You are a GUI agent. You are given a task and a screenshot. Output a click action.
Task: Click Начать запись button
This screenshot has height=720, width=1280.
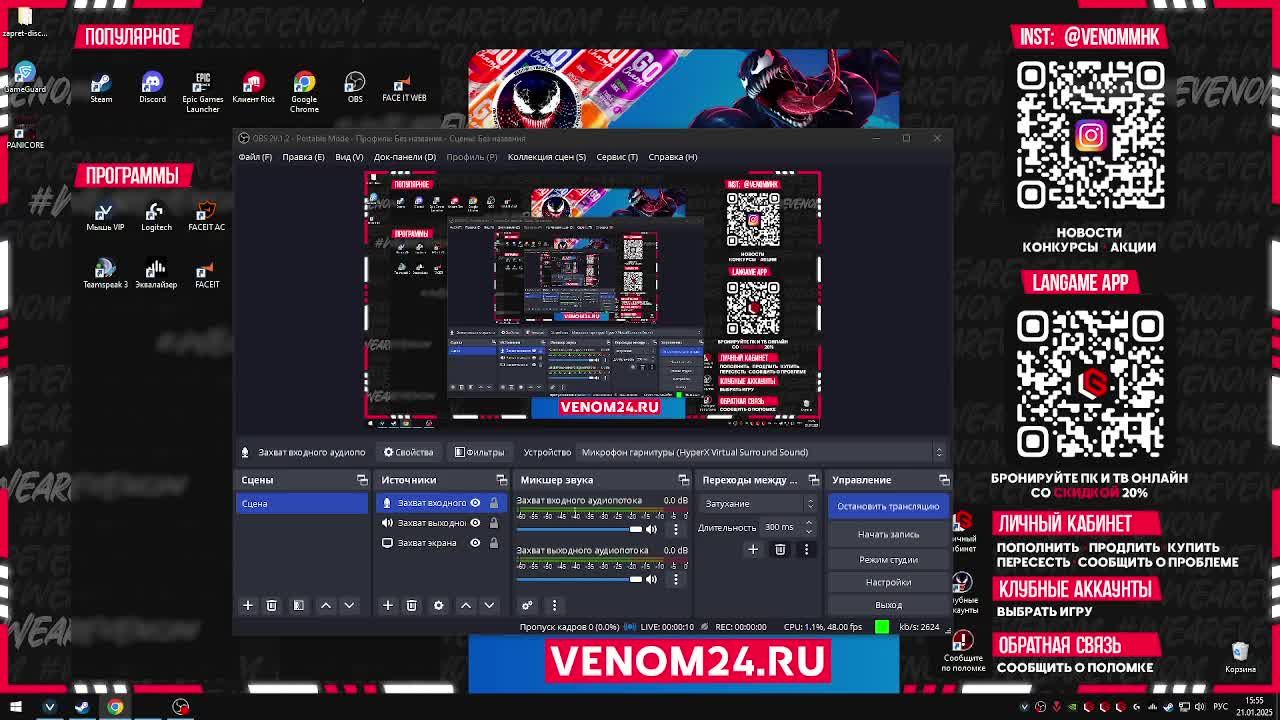(x=888, y=534)
